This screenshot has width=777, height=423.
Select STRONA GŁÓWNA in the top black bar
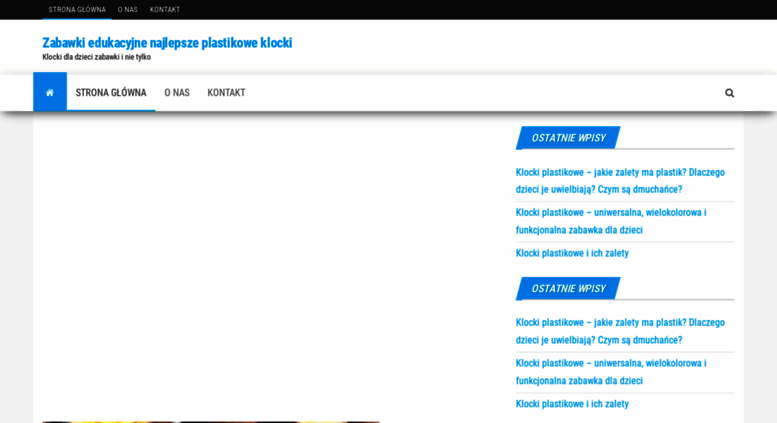tap(77, 9)
